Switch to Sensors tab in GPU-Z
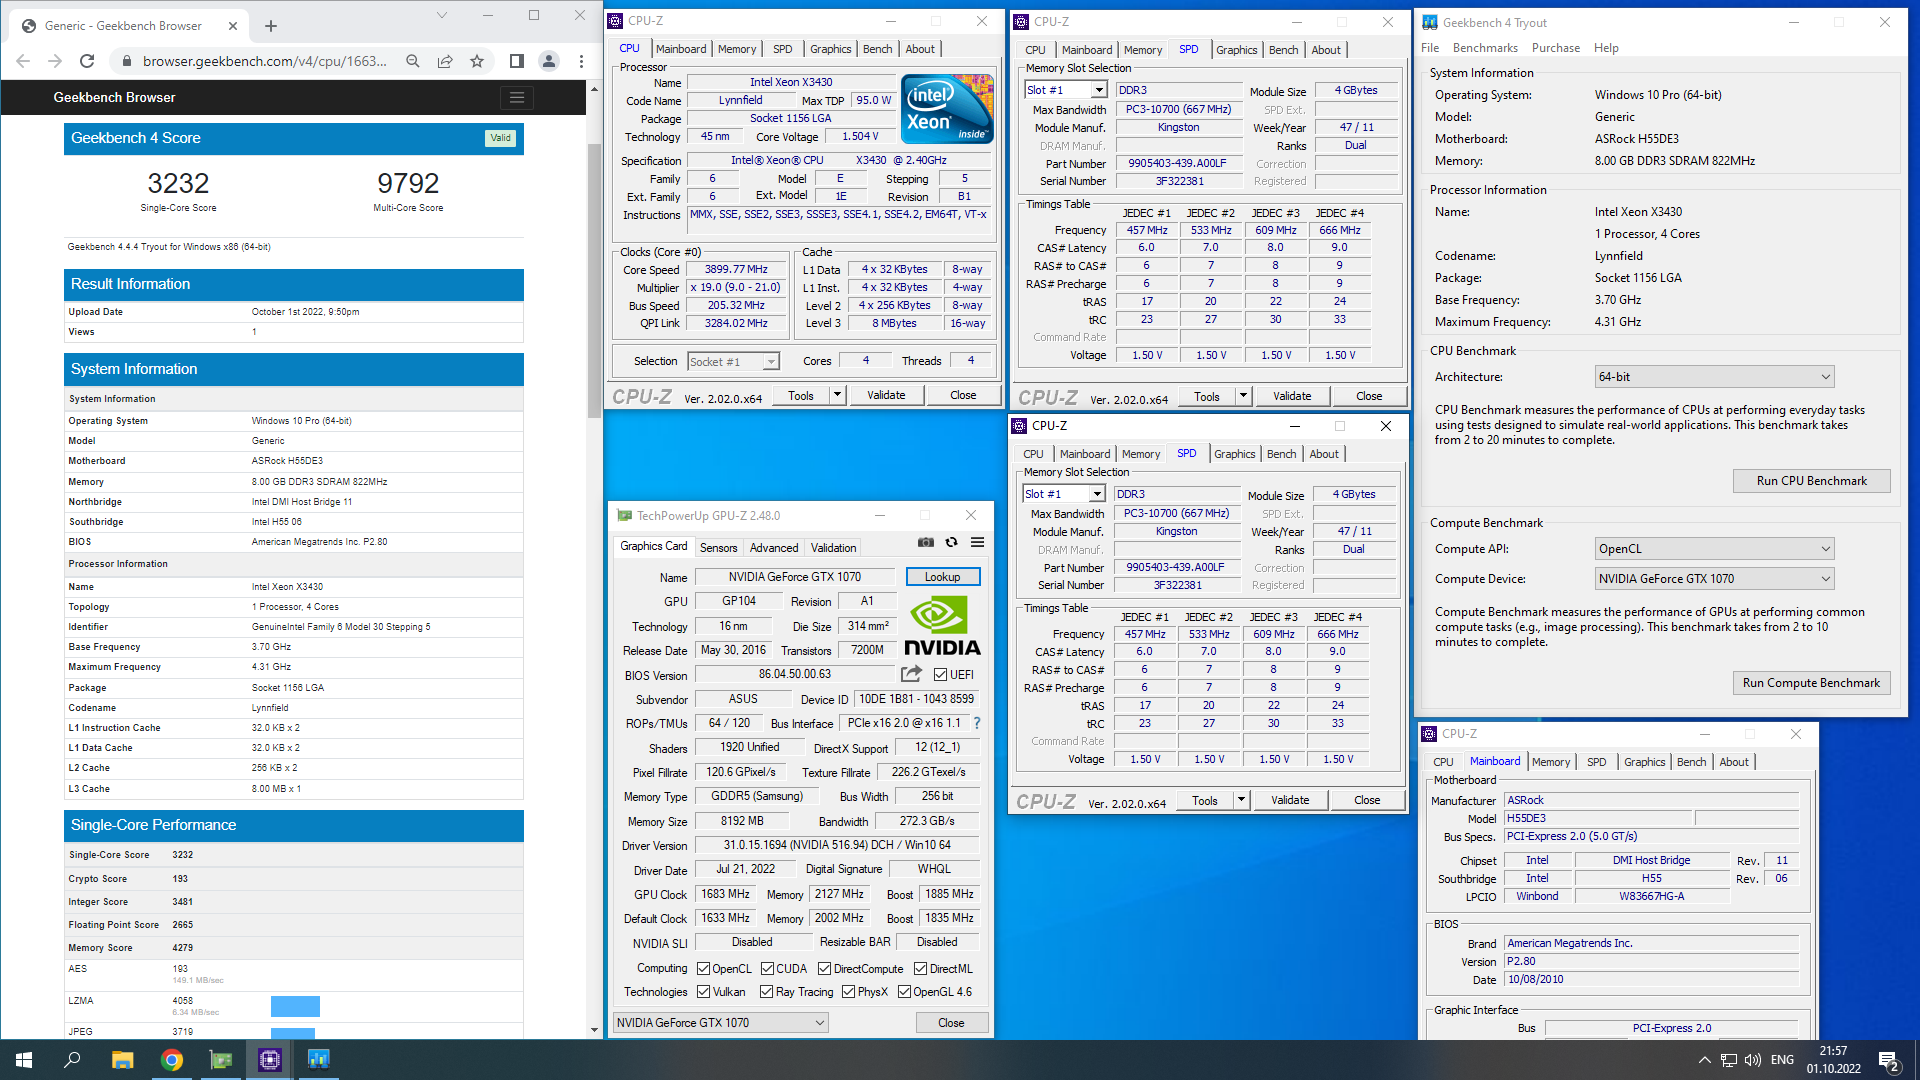 point(718,548)
